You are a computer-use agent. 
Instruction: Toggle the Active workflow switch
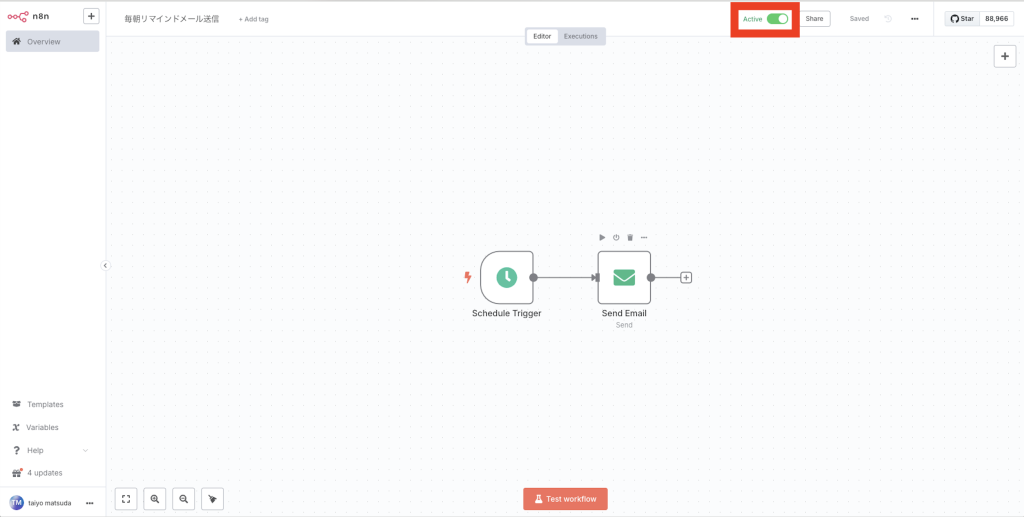[x=777, y=19]
